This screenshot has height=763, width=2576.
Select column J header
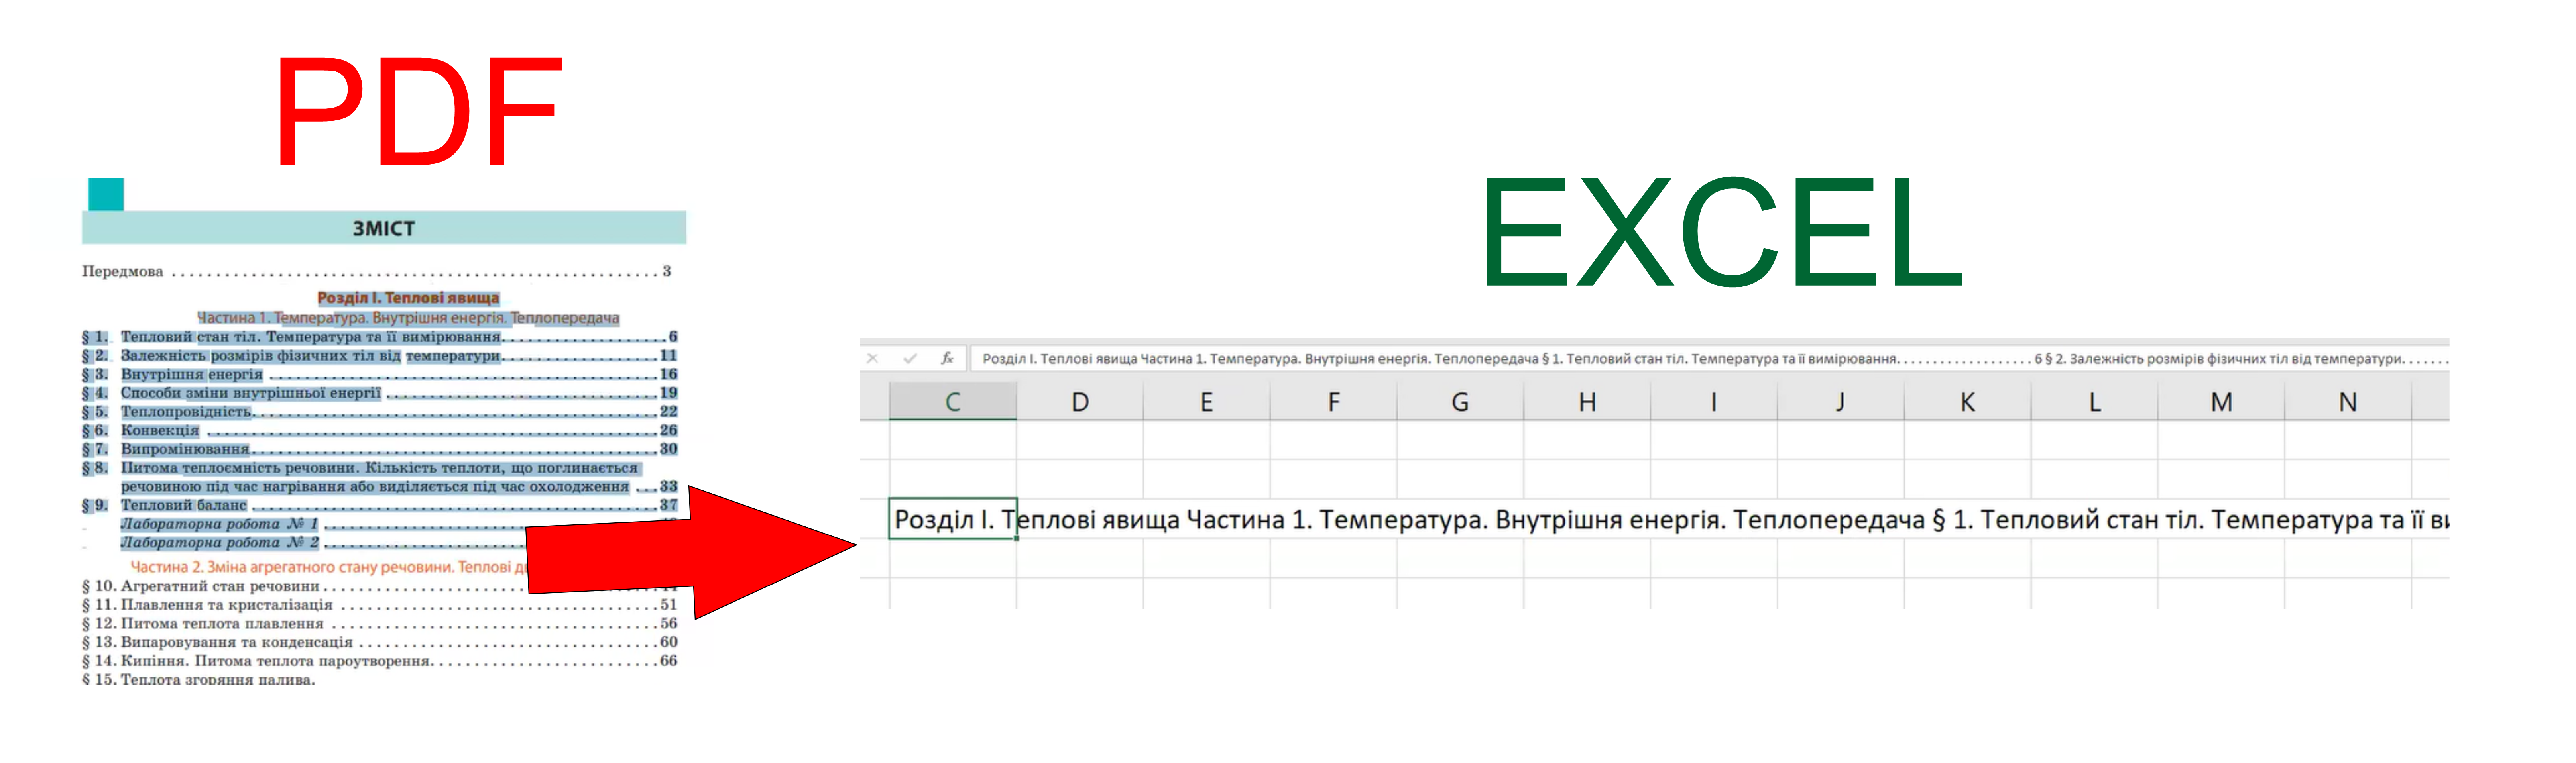(x=1841, y=402)
